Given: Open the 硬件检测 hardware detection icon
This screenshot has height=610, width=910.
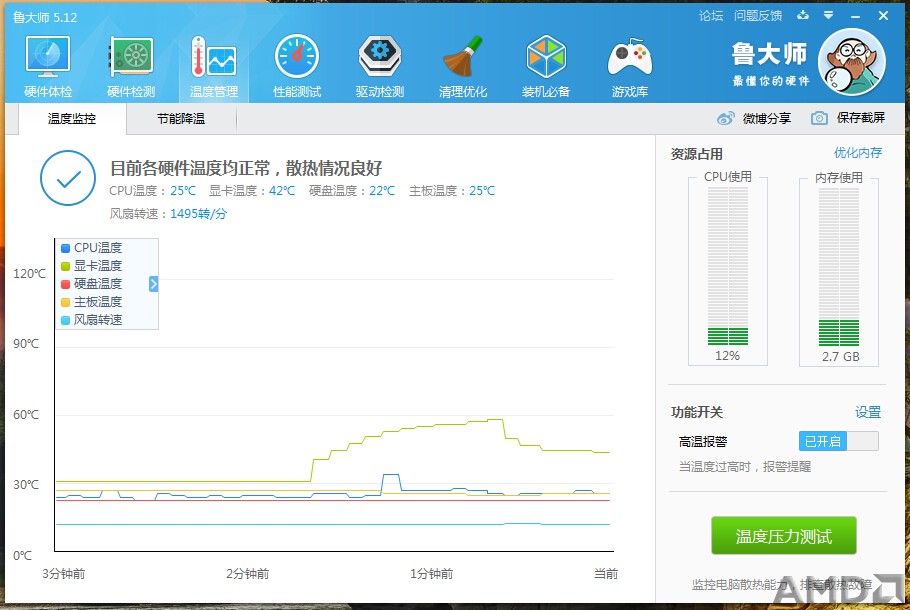Looking at the screenshot, I should [131, 57].
